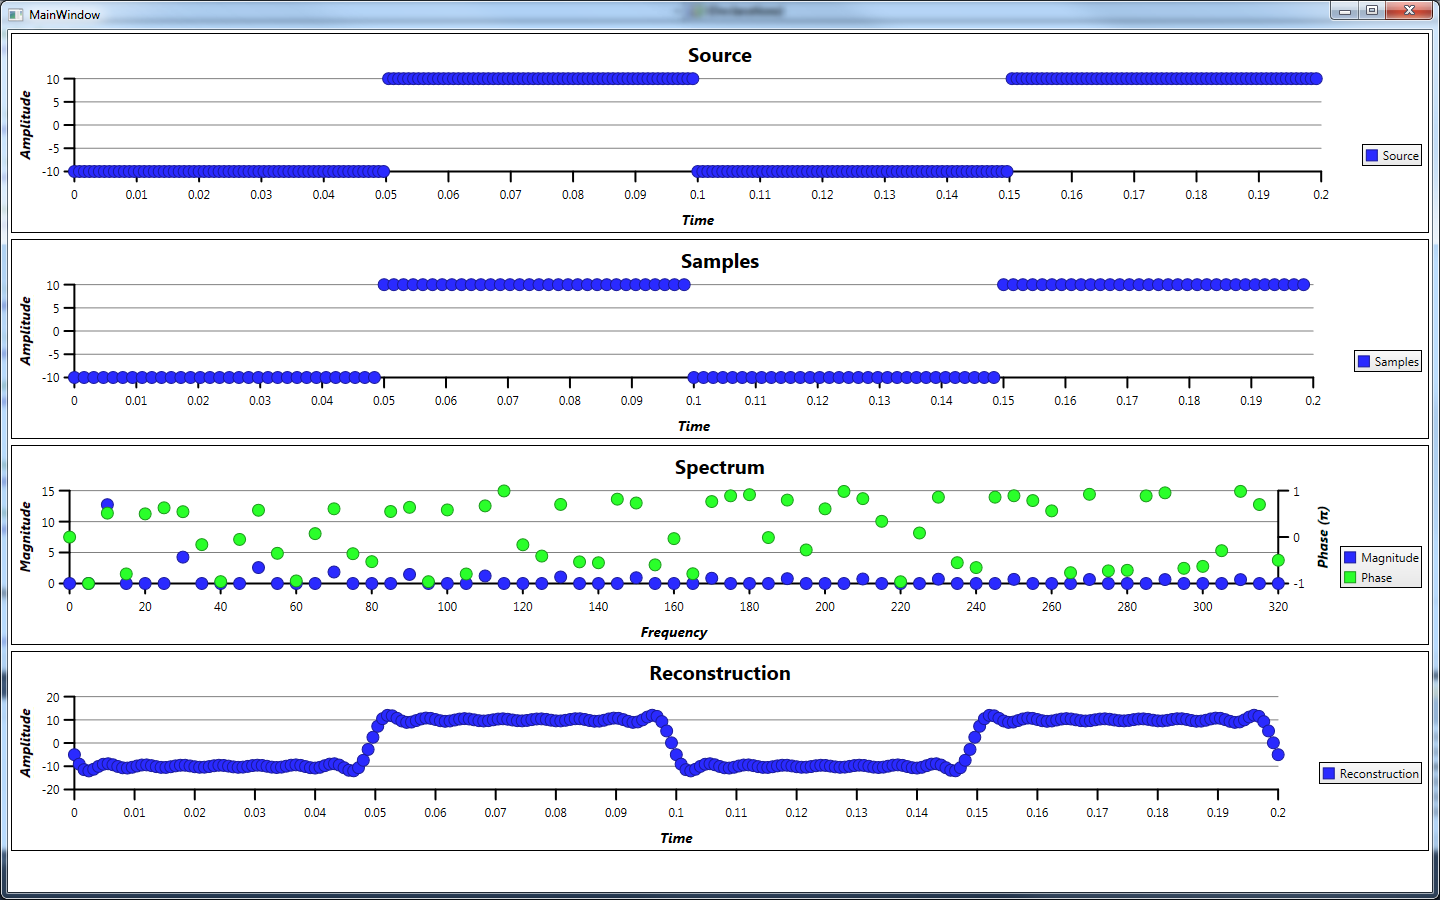Click the Samples chart title

pyautogui.click(x=719, y=261)
